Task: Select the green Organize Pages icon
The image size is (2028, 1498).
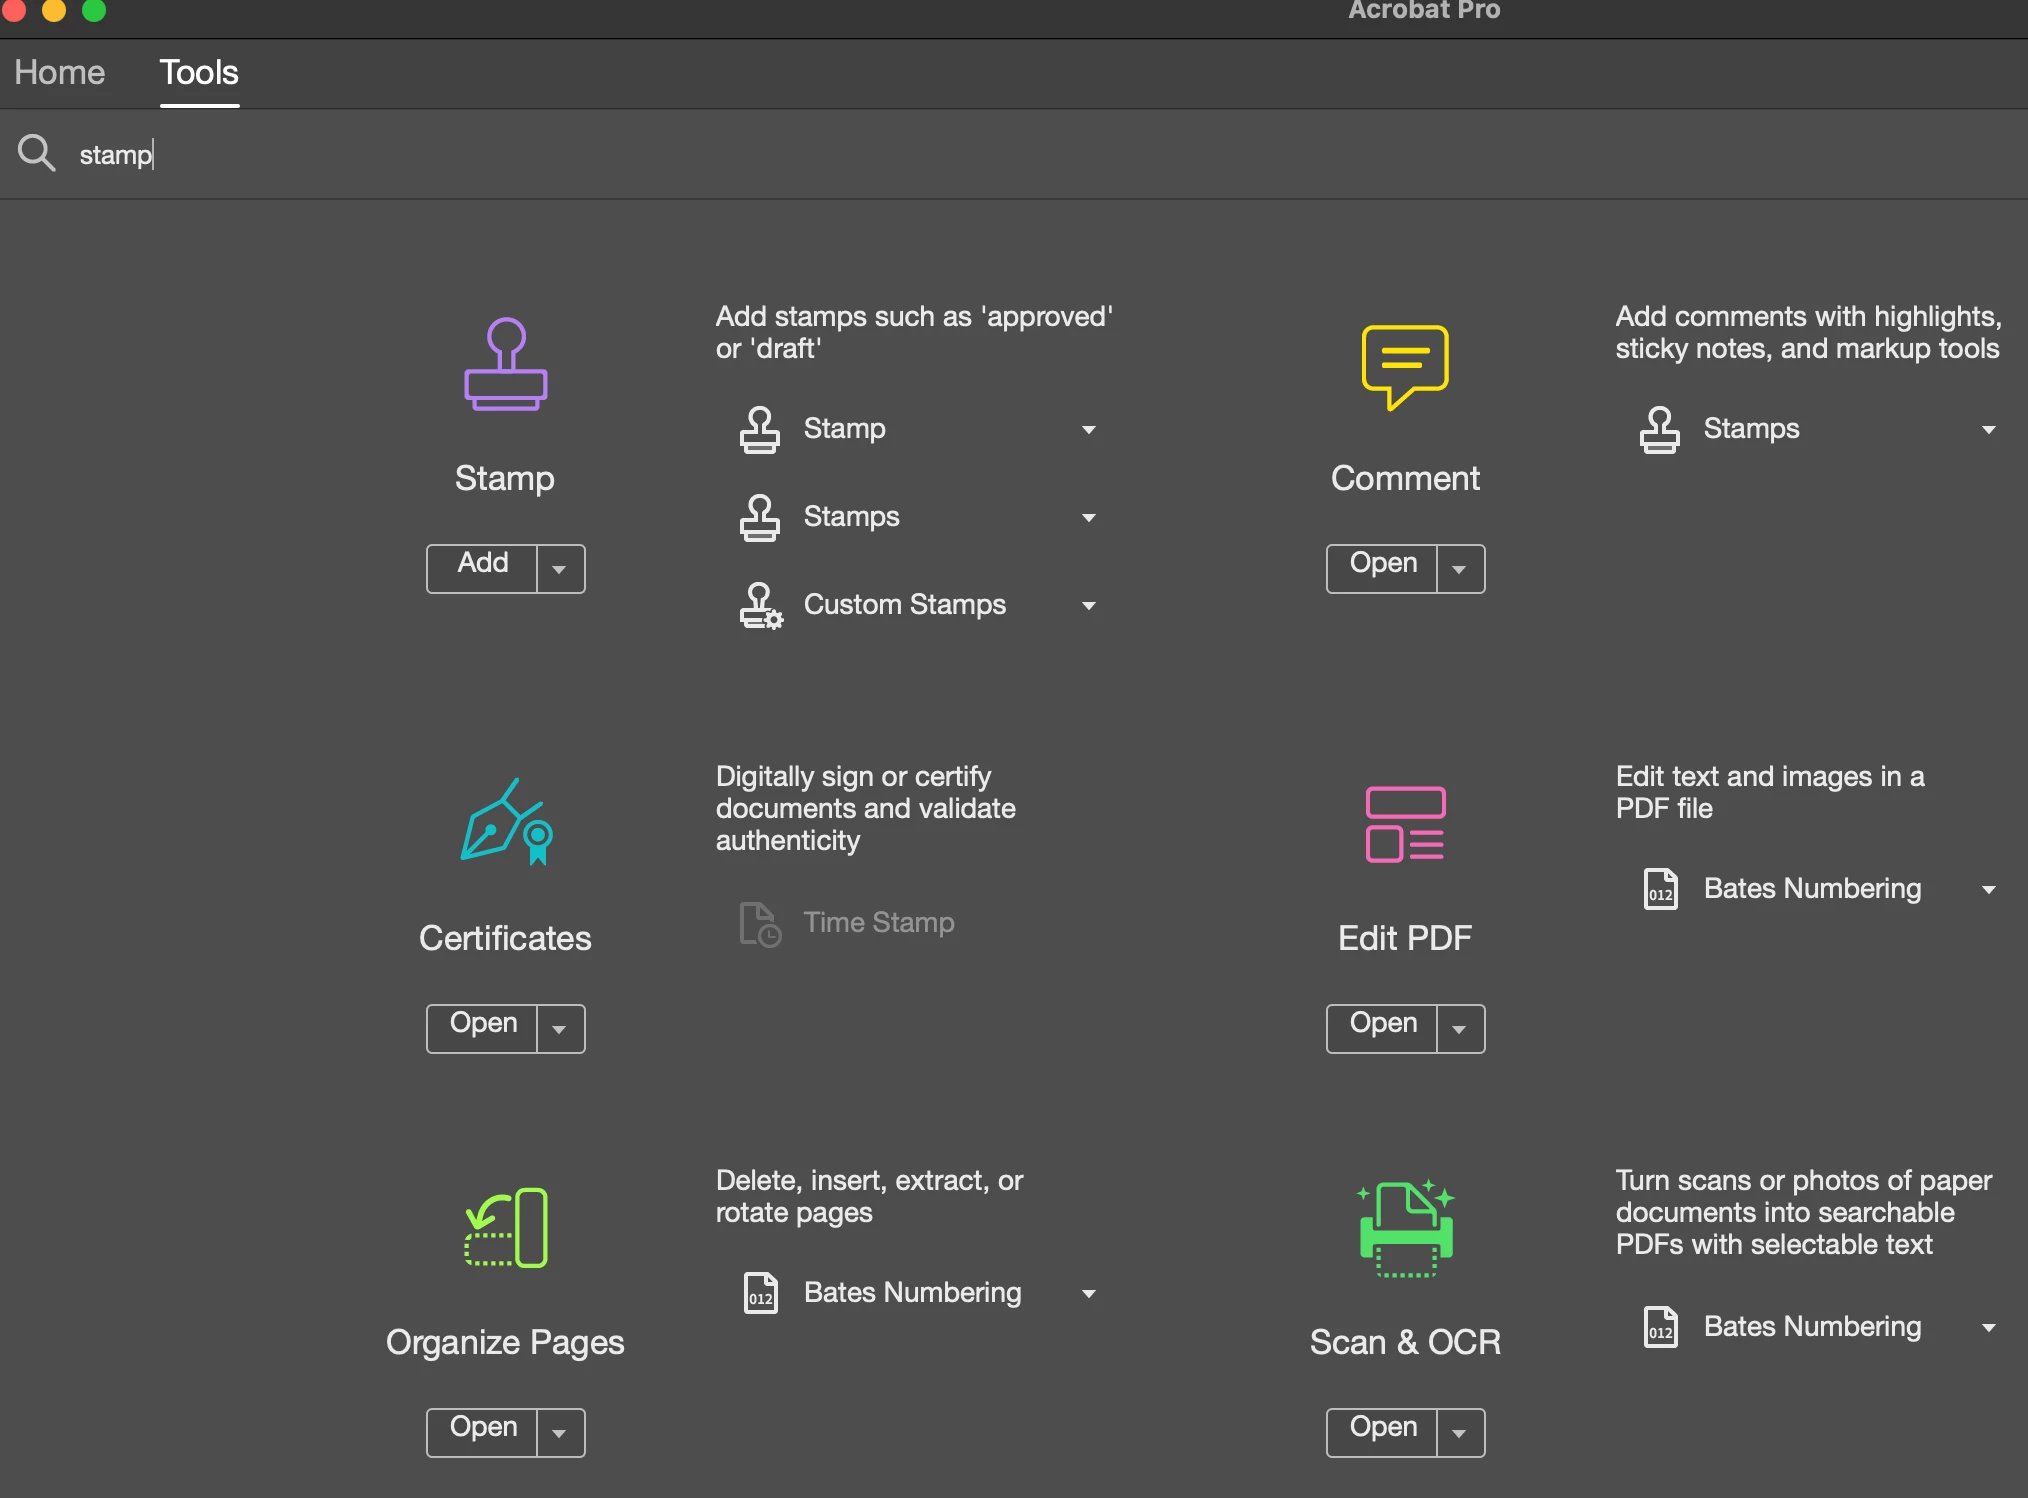Action: click(505, 1228)
